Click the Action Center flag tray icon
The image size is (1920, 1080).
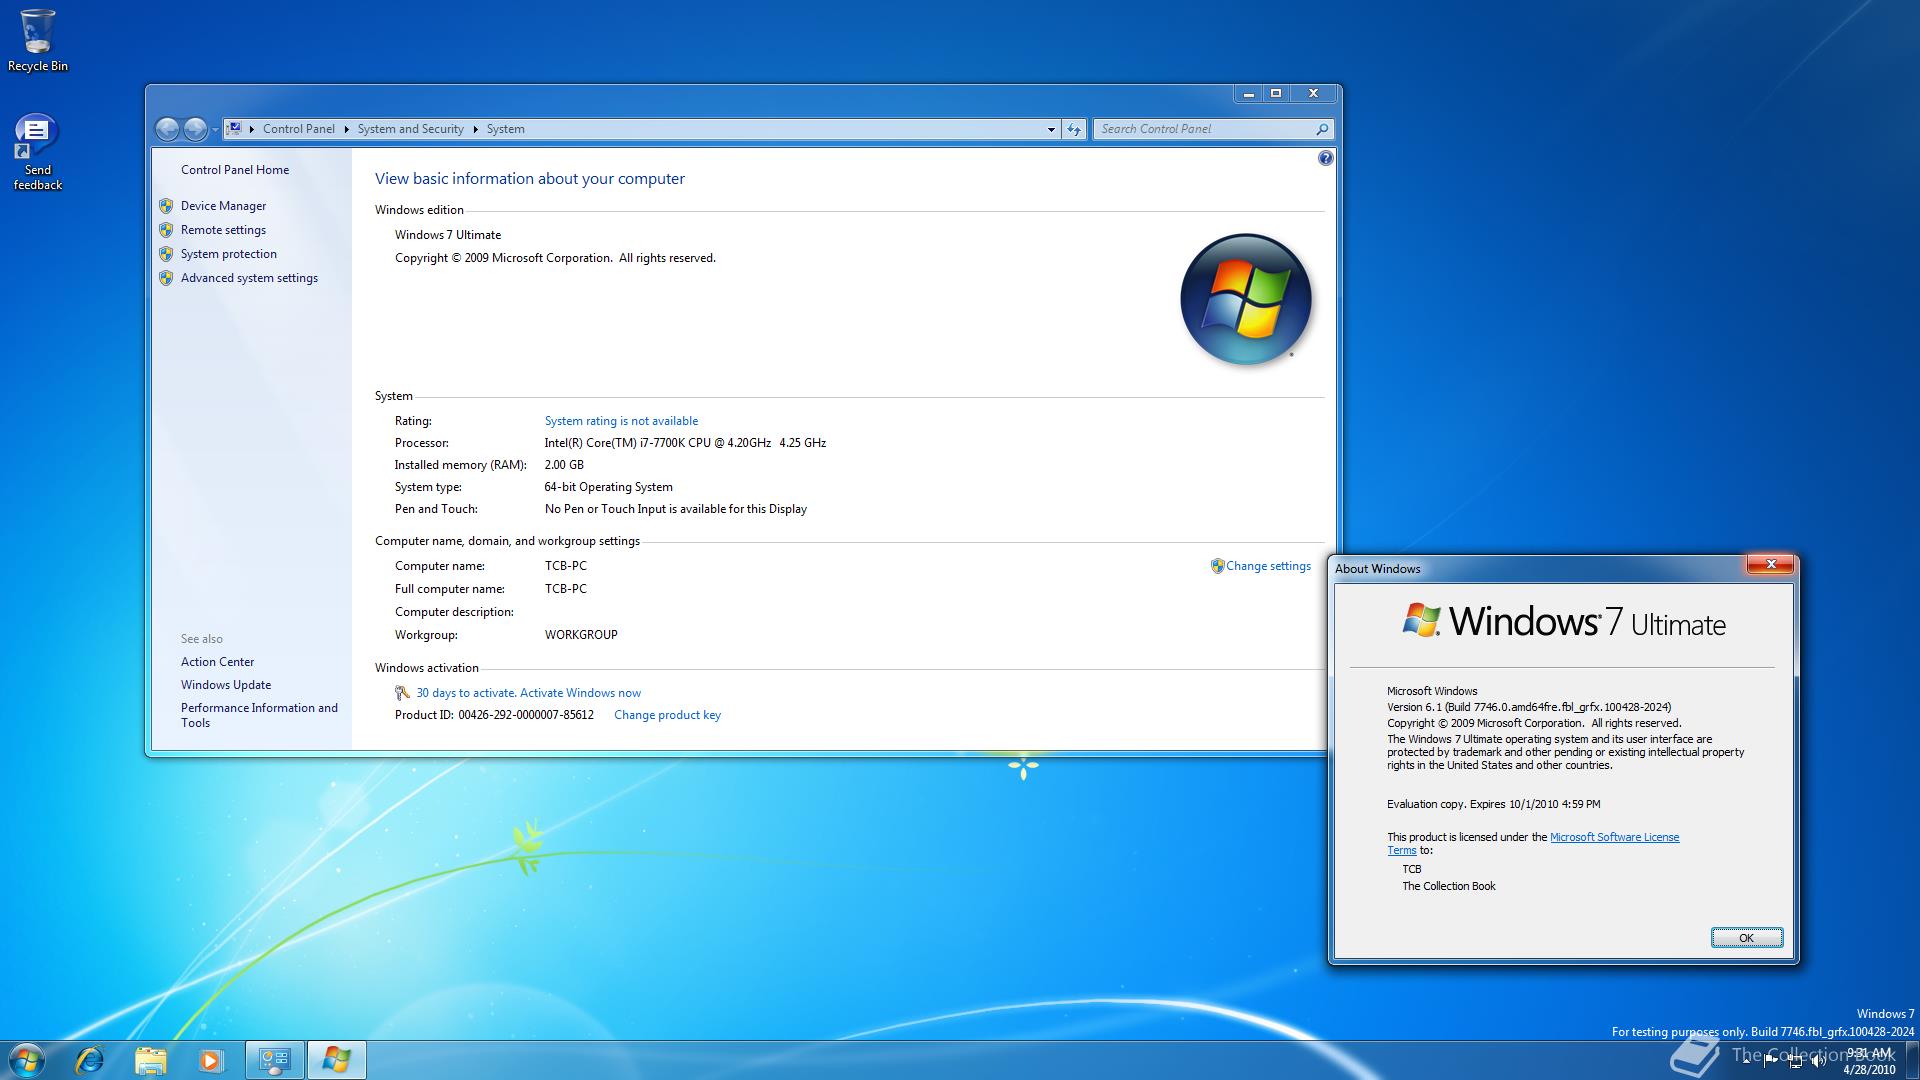click(1771, 1061)
